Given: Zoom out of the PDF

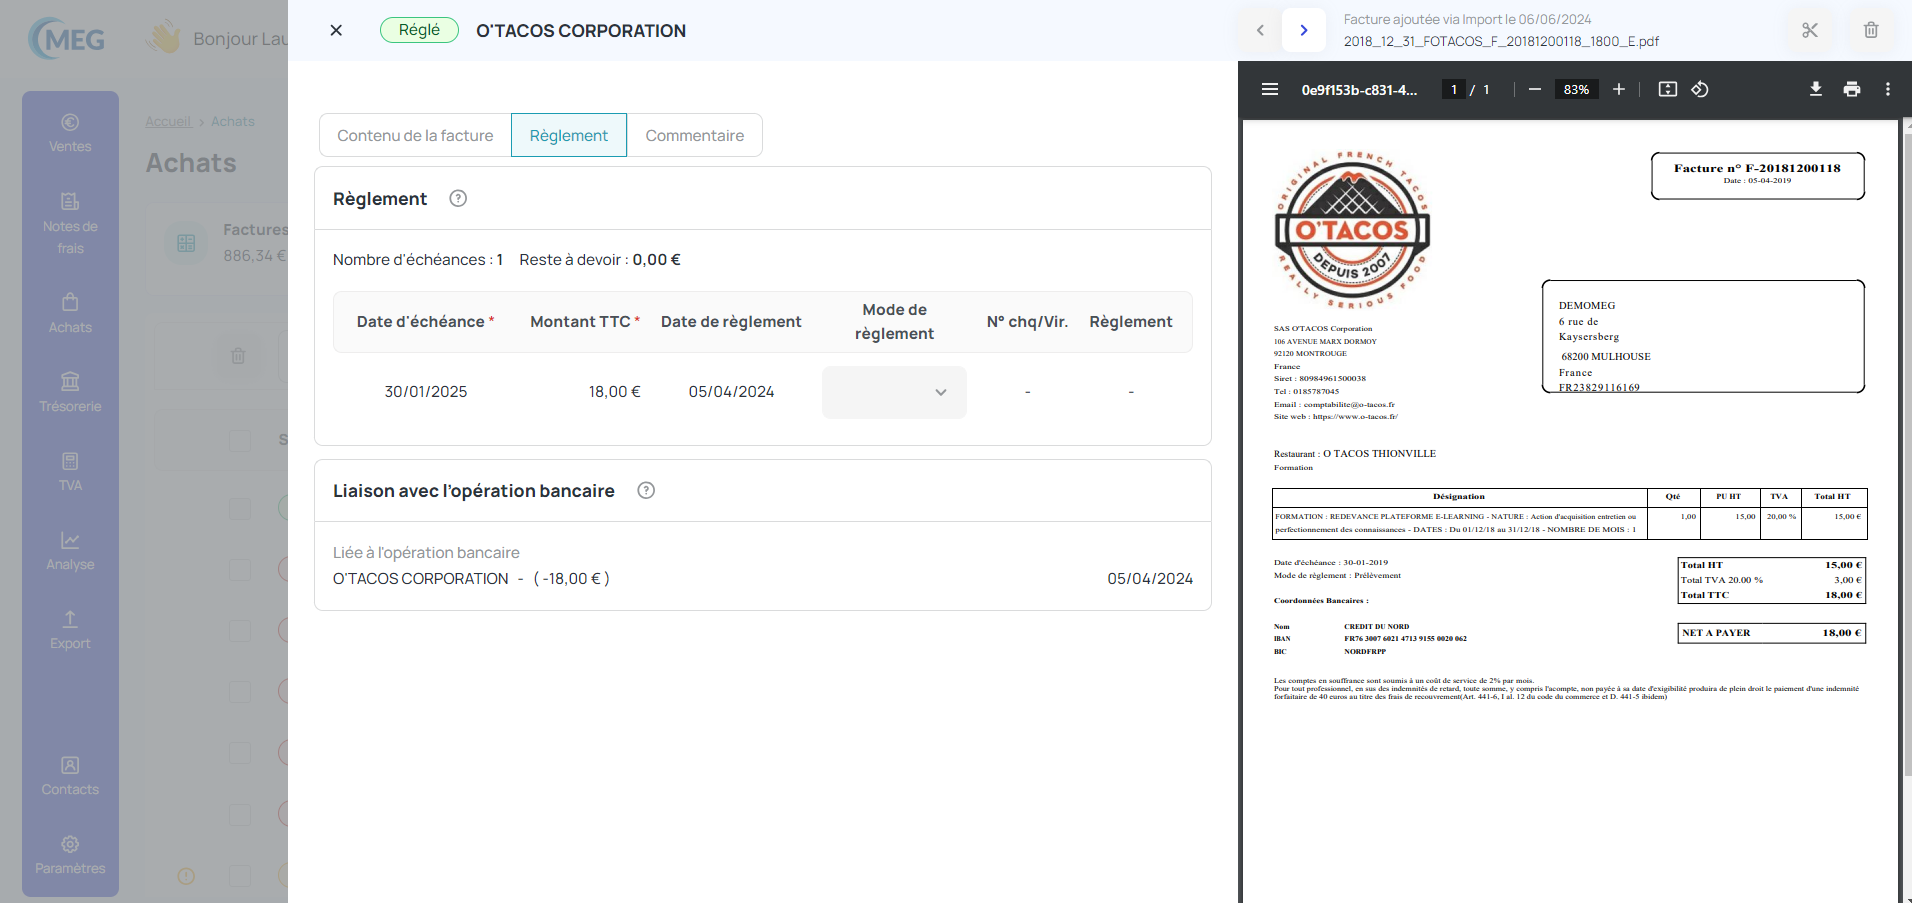Looking at the screenshot, I should 1535,89.
